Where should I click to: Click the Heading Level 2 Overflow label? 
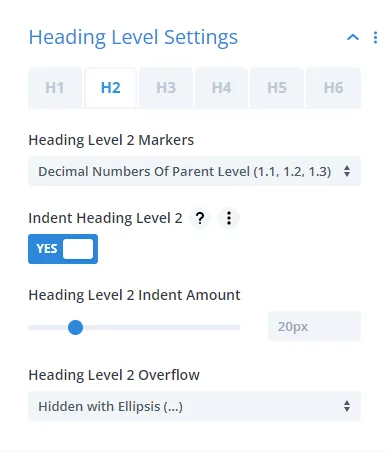(x=114, y=375)
